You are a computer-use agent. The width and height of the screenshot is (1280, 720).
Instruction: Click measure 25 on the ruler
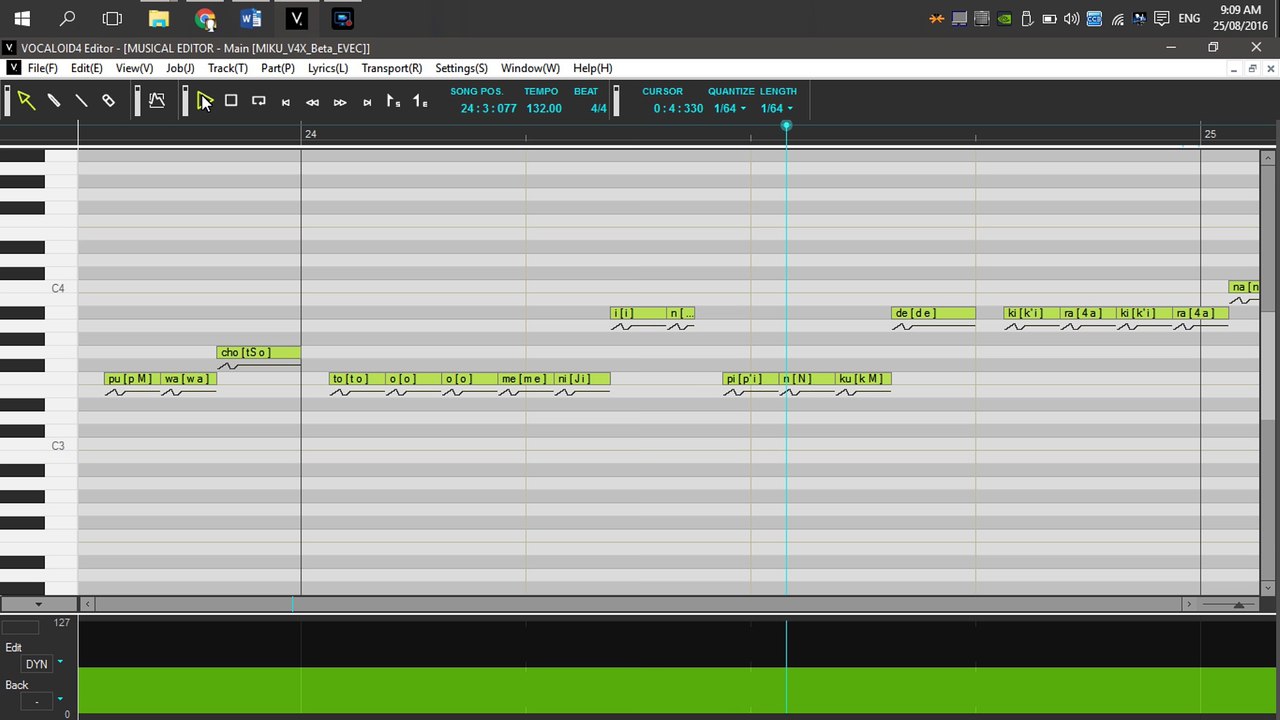(x=1210, y=134)
